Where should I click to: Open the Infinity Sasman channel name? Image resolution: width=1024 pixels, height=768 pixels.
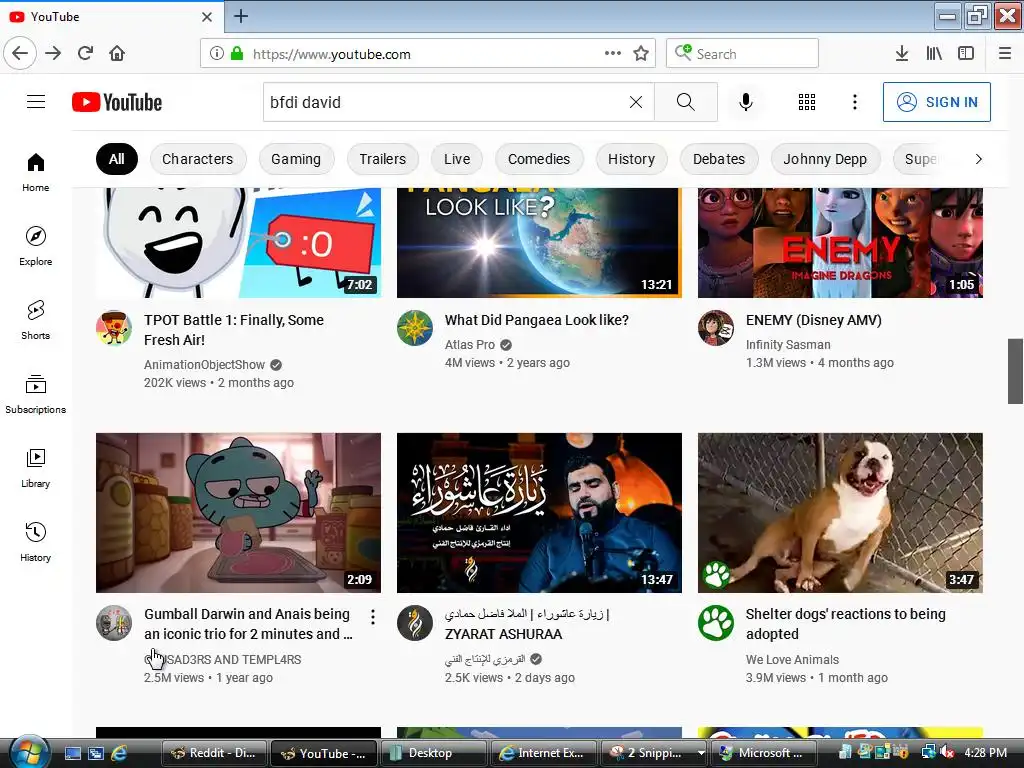coord(788,344)
